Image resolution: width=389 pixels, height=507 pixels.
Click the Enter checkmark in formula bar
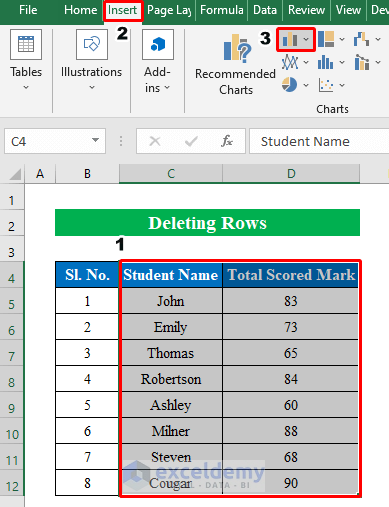(191, 141)
